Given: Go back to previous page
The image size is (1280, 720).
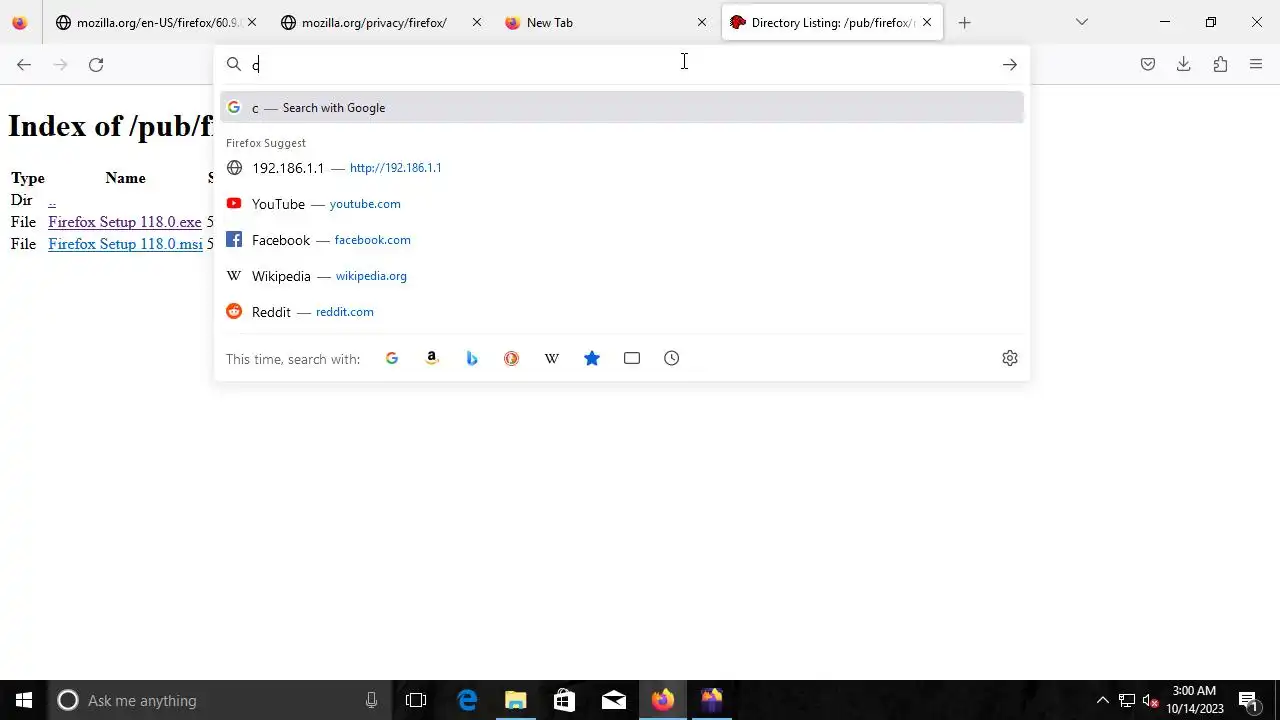Looking at the screenshot, I should (24, 64).
